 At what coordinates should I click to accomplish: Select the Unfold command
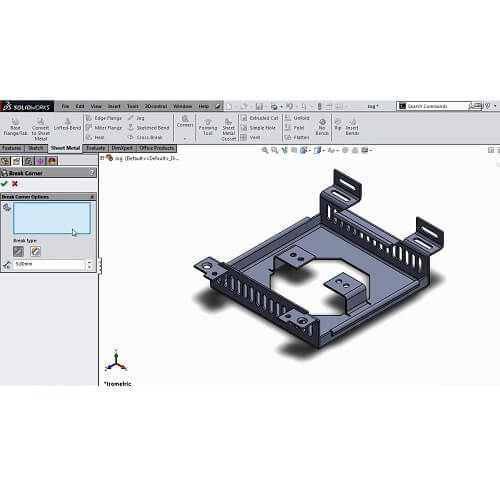pos(297,118)
